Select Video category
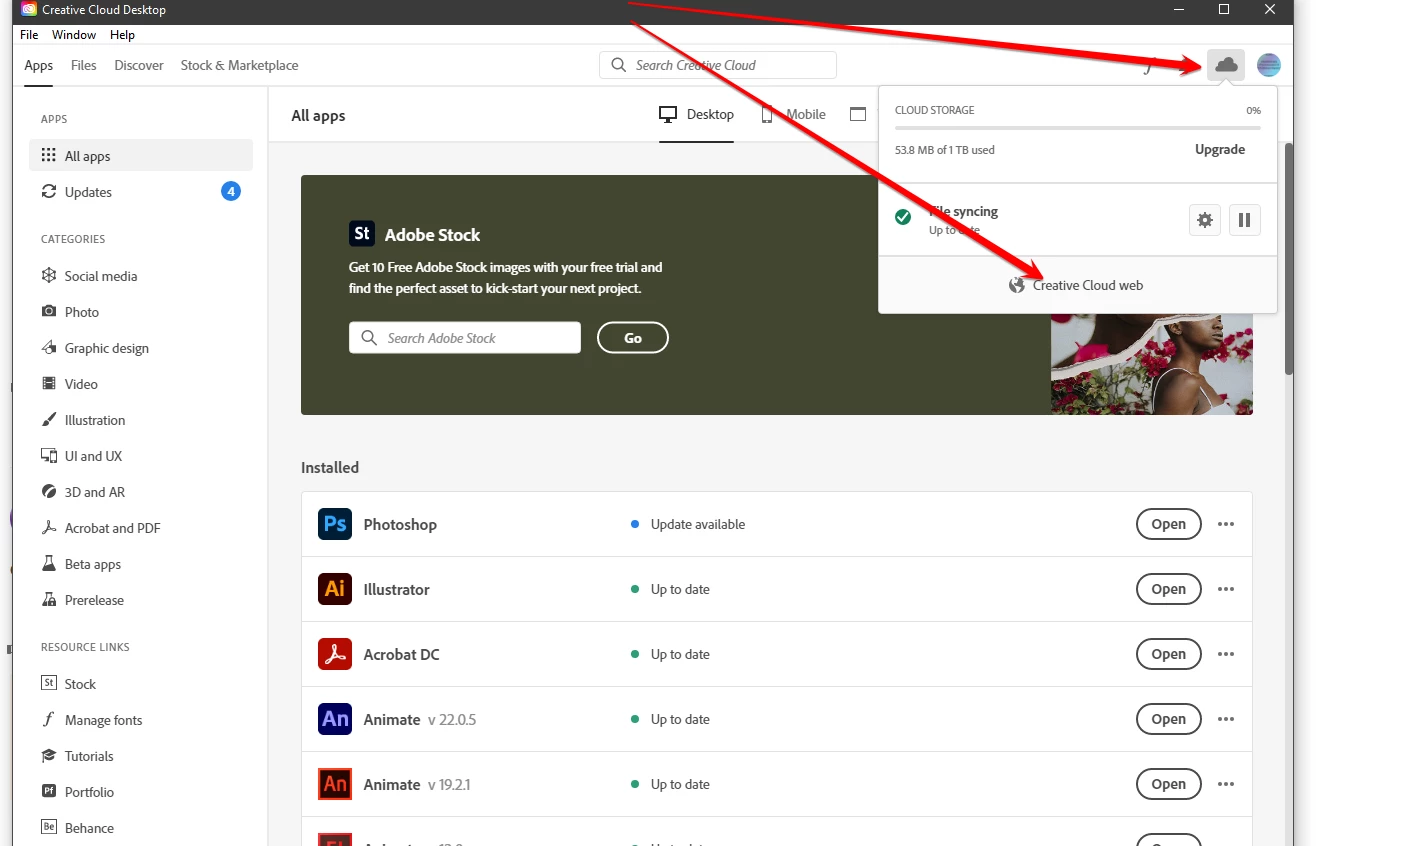 141,384
